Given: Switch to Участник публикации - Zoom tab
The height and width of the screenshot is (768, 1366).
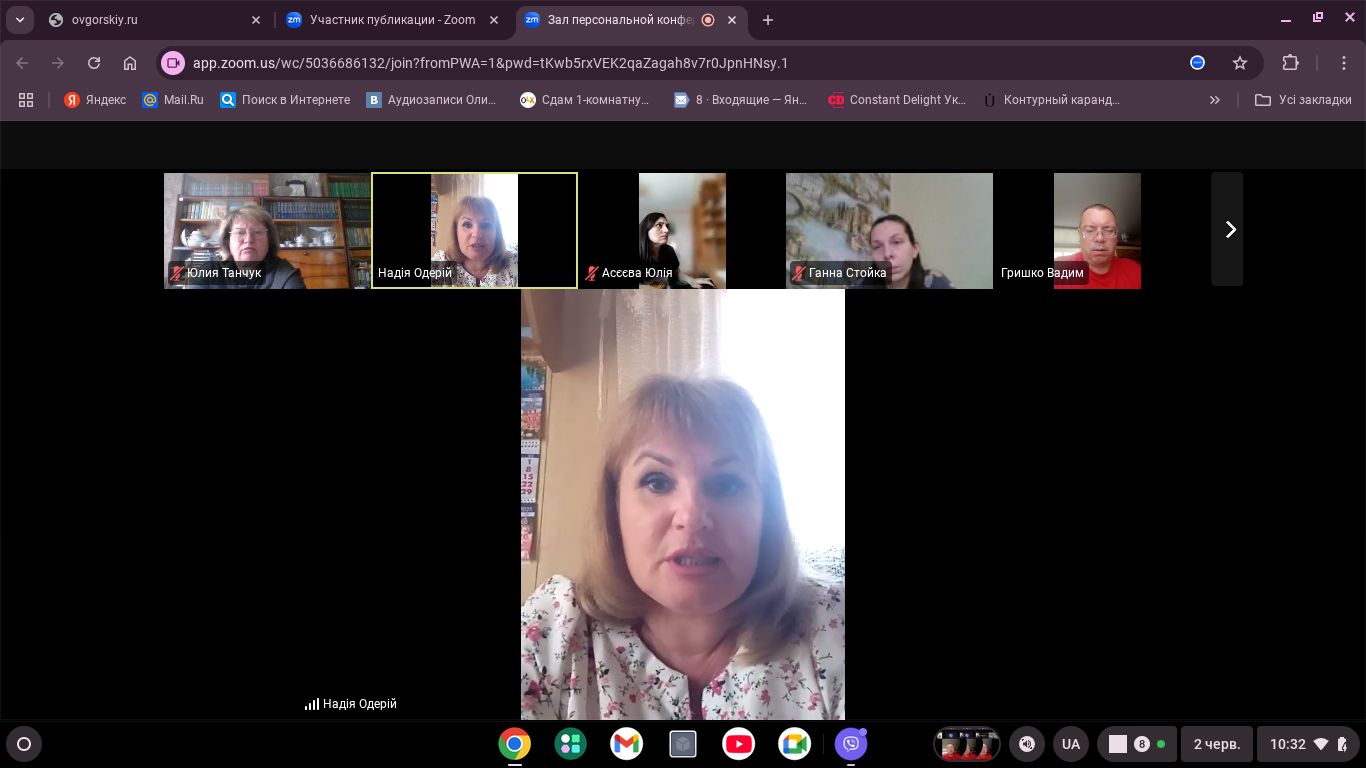Looking at the screenshot, I should click(394, 20).
